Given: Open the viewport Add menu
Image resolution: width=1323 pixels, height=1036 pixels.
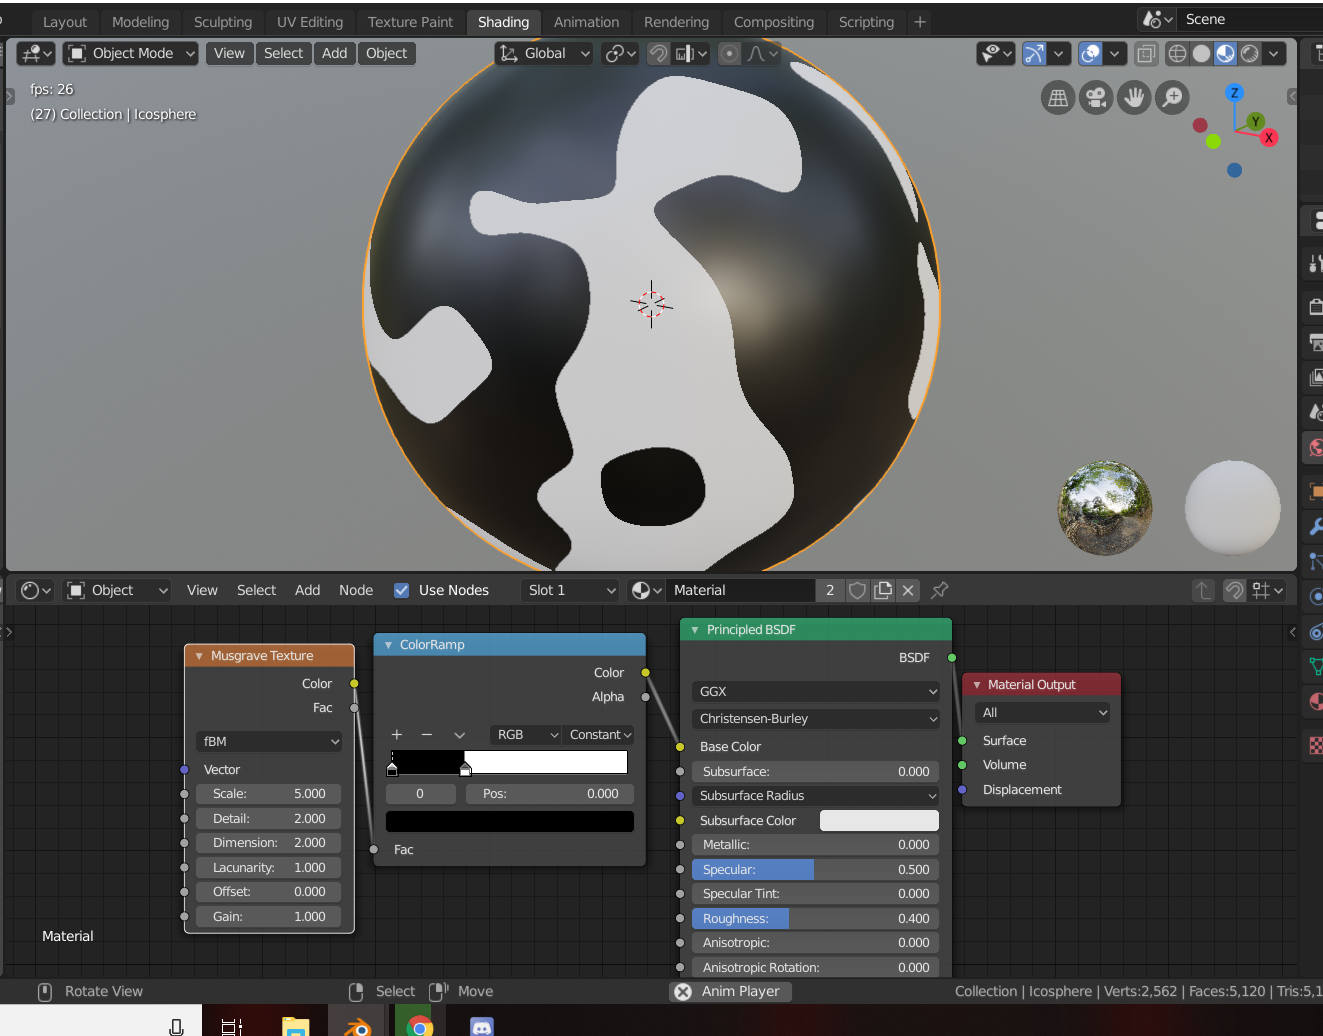Looking at the screenshot, I should [335, 53].
